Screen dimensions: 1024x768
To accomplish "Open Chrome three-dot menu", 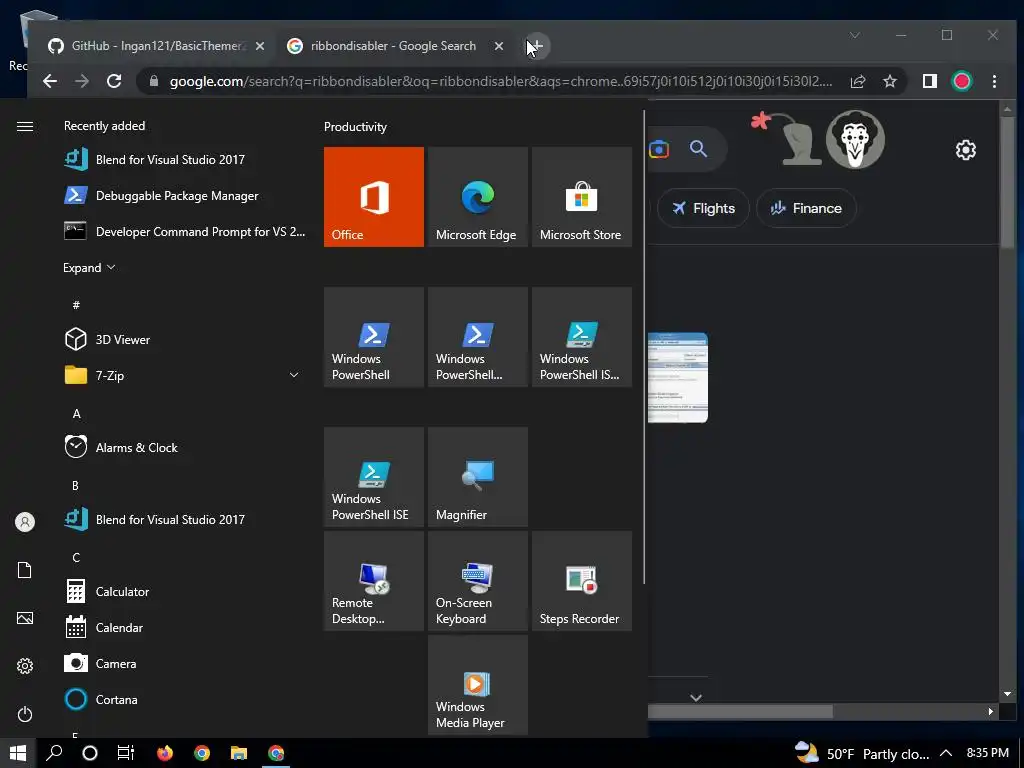I will pyautogui.click(x=994, y=81).
